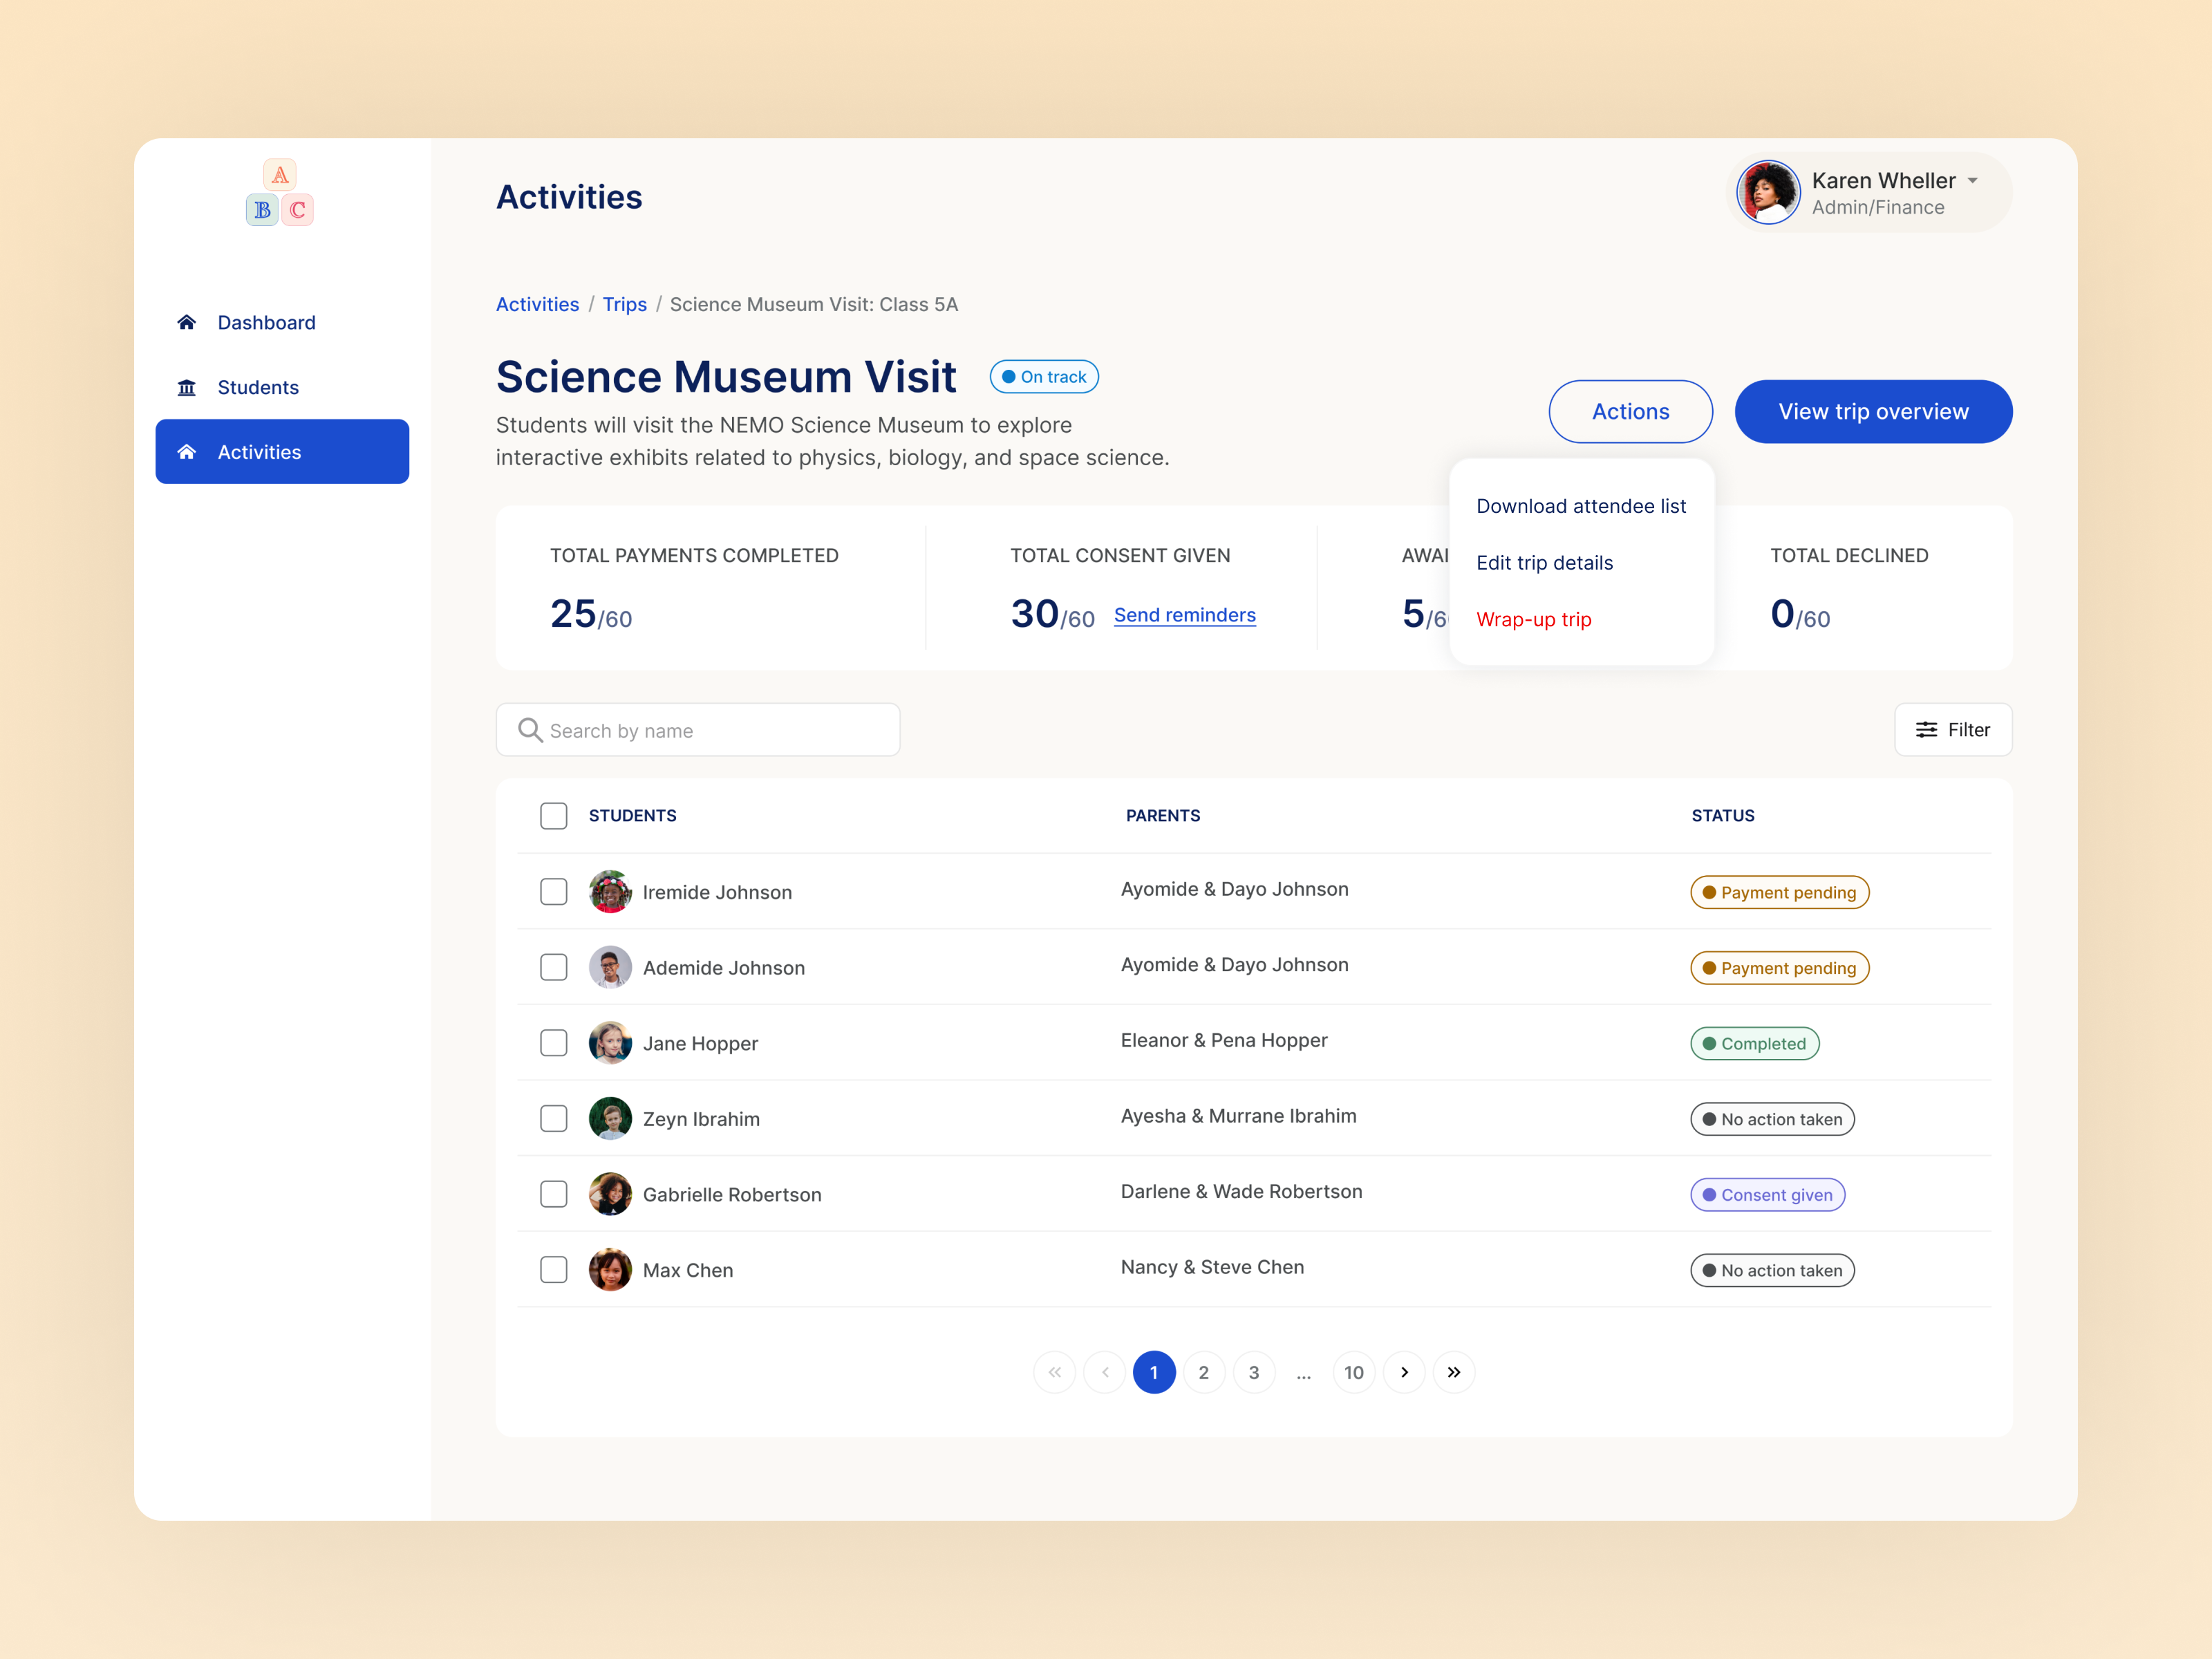2212x1659 pixels.
Task: Check the box for Iremide Johnson
Action: pos(554,892)
